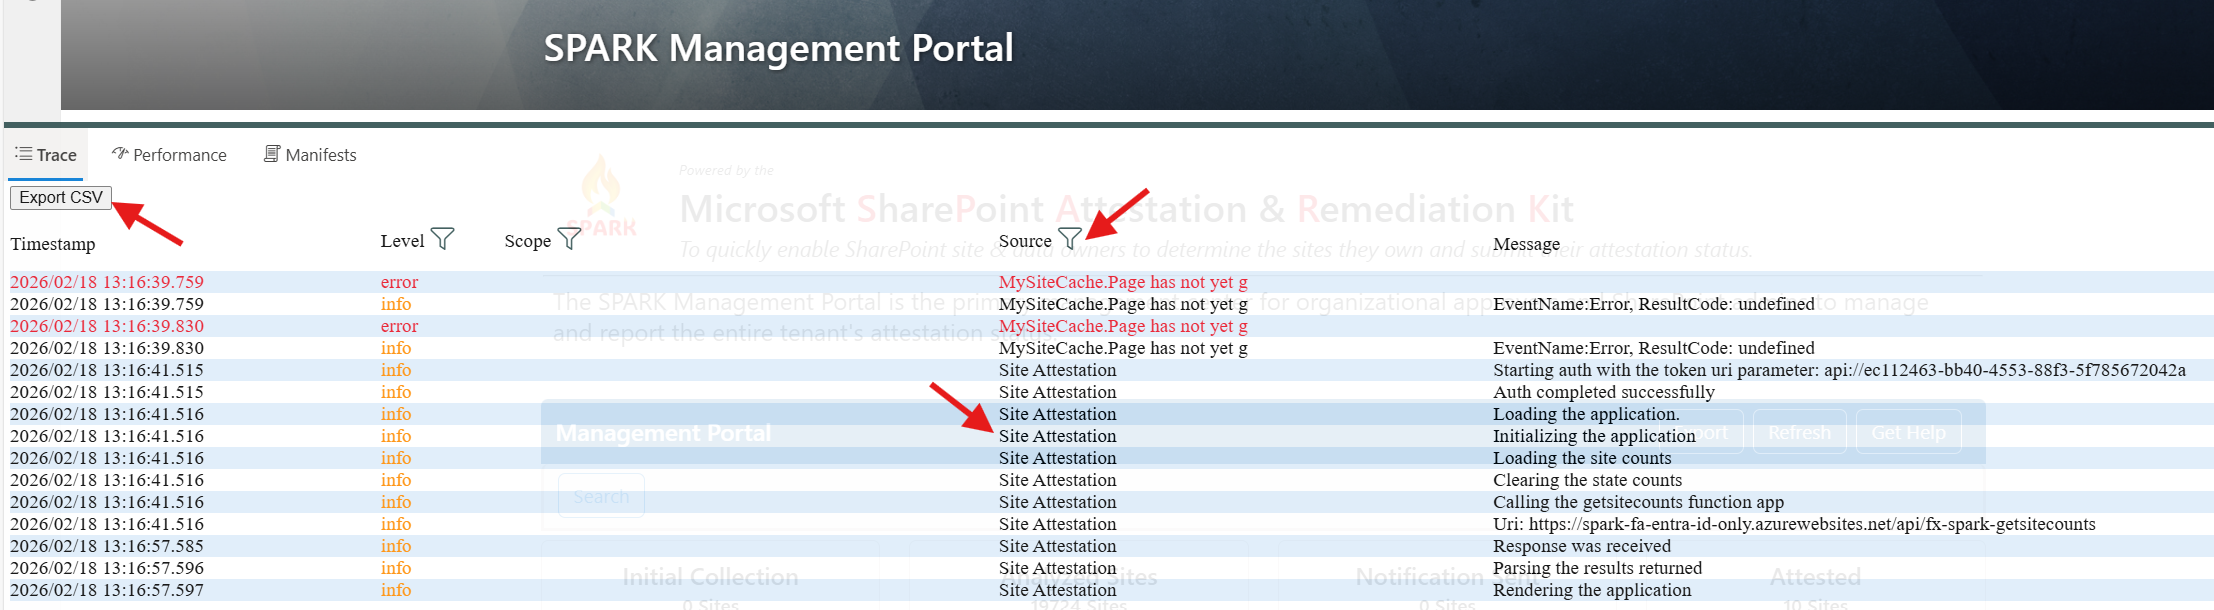Click the list icon on Trace tab
2214x610 pixels.
click(x=23, y=154)
